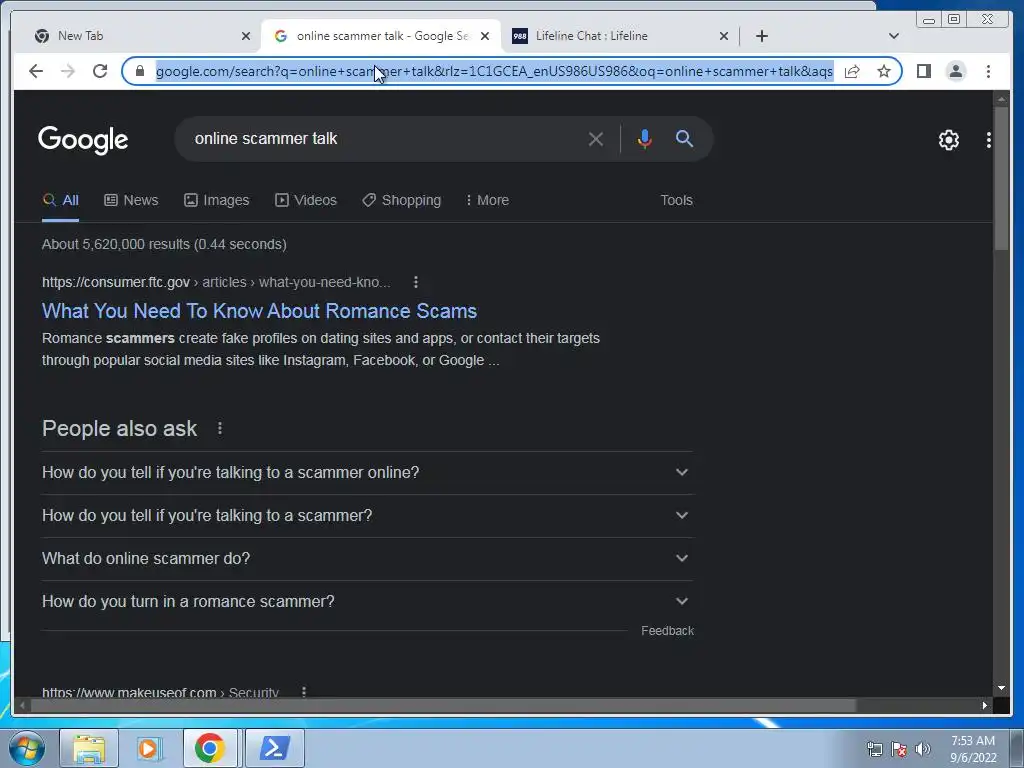The height and width of the screenshot is (768, 1024).
Task: Open People also ask options dots
Action: pos(220,428)
